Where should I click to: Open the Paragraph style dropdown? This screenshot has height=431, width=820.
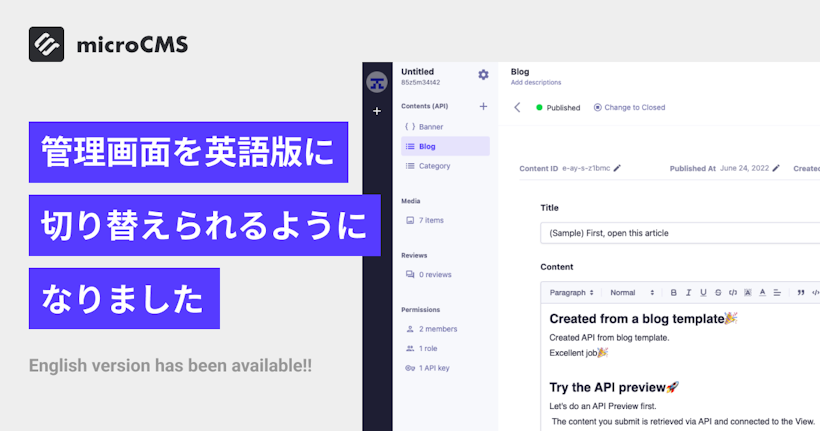(572, 293)
